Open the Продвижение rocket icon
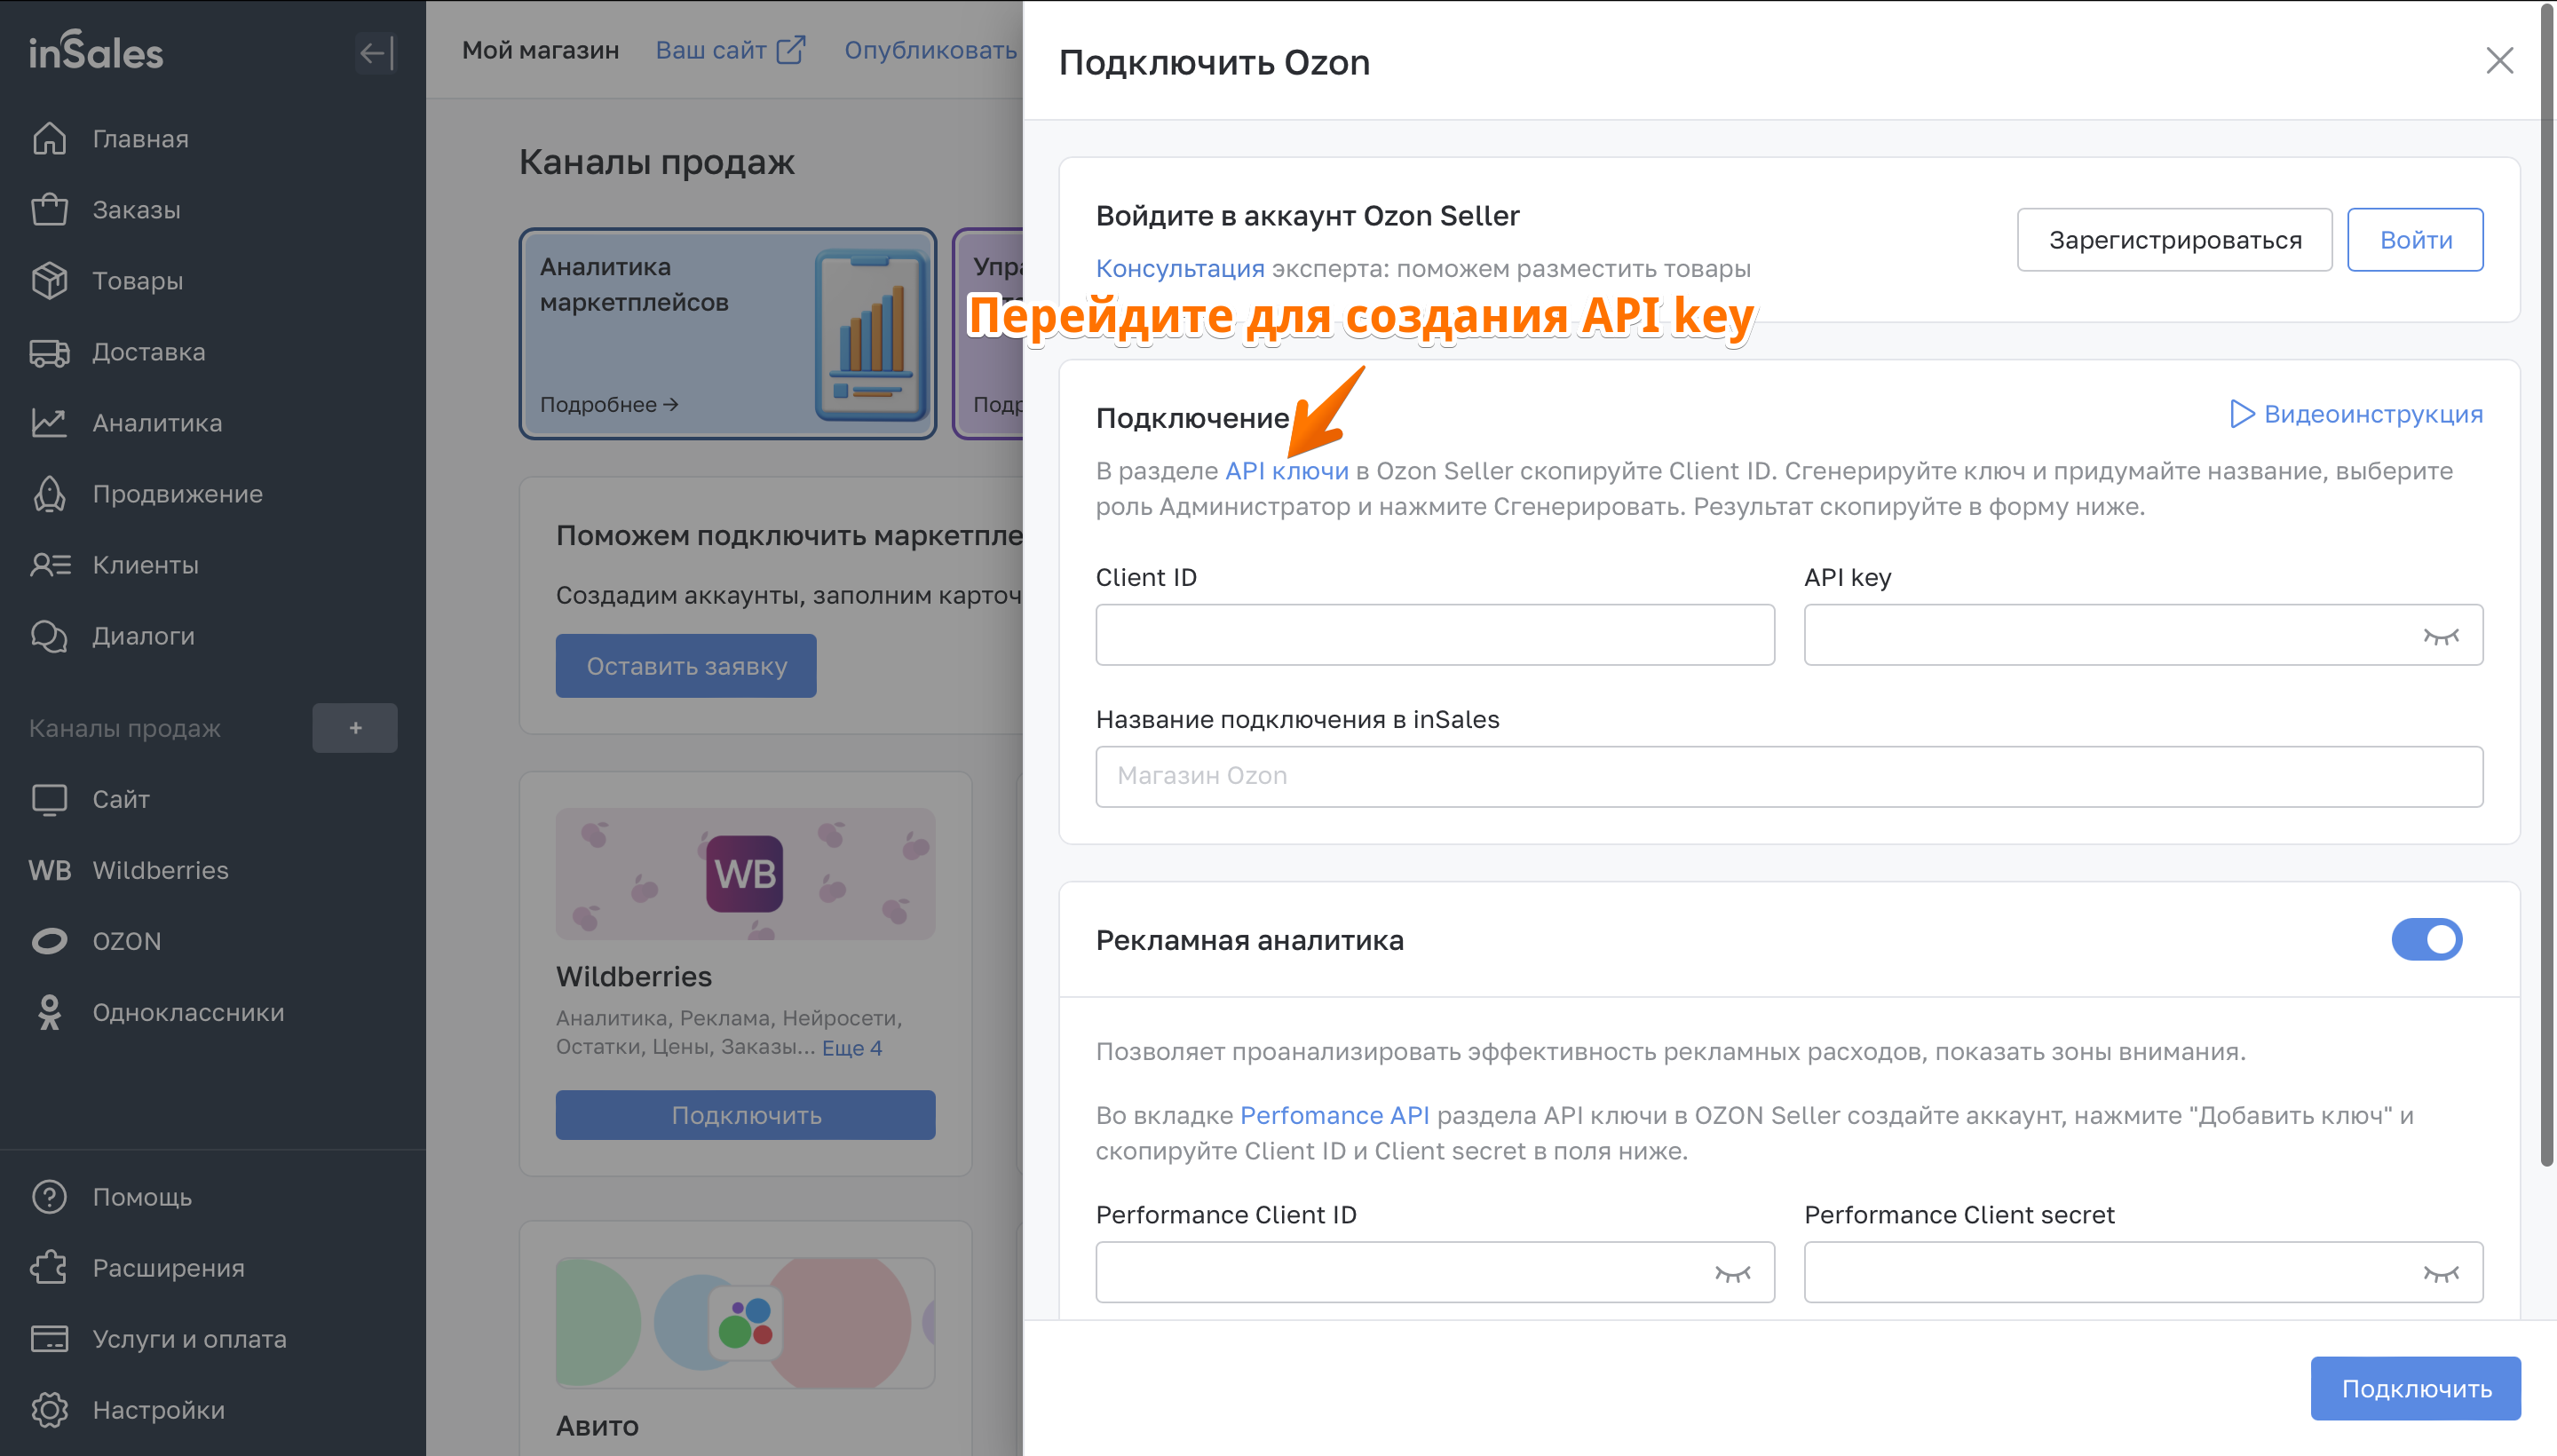 coord(49,494)
